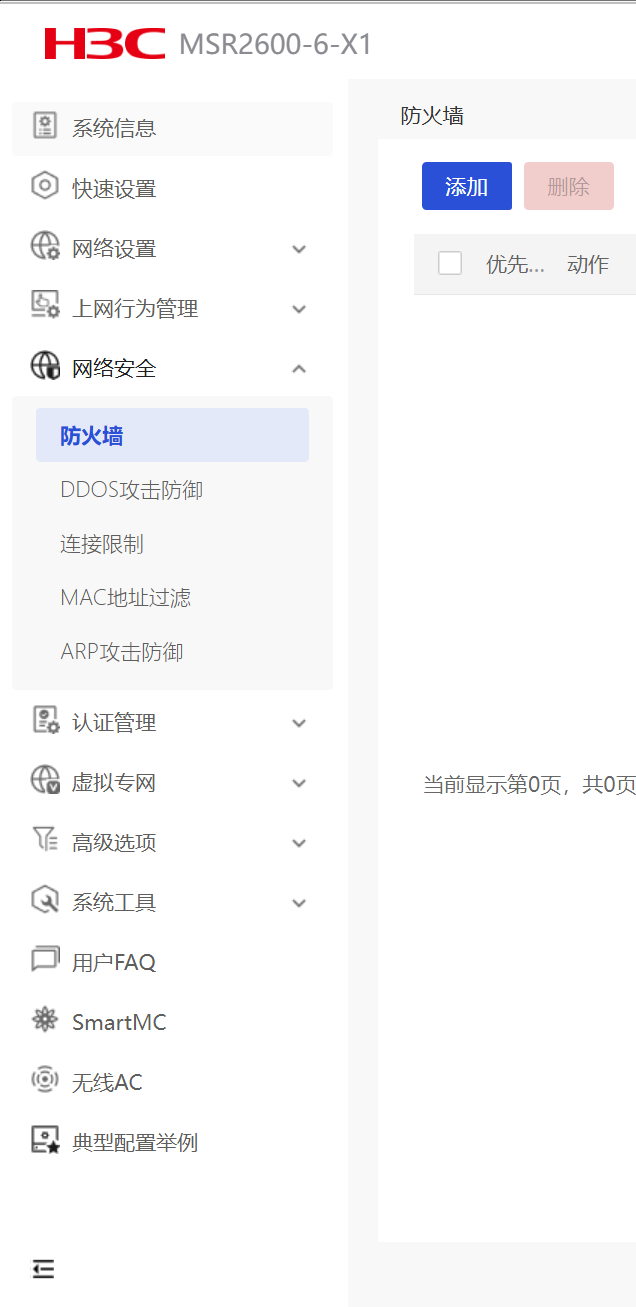Click the 删除 delete button
The width and height of the screenshot is (636, 1307).
pyautogui.click(x=568, y=186)
